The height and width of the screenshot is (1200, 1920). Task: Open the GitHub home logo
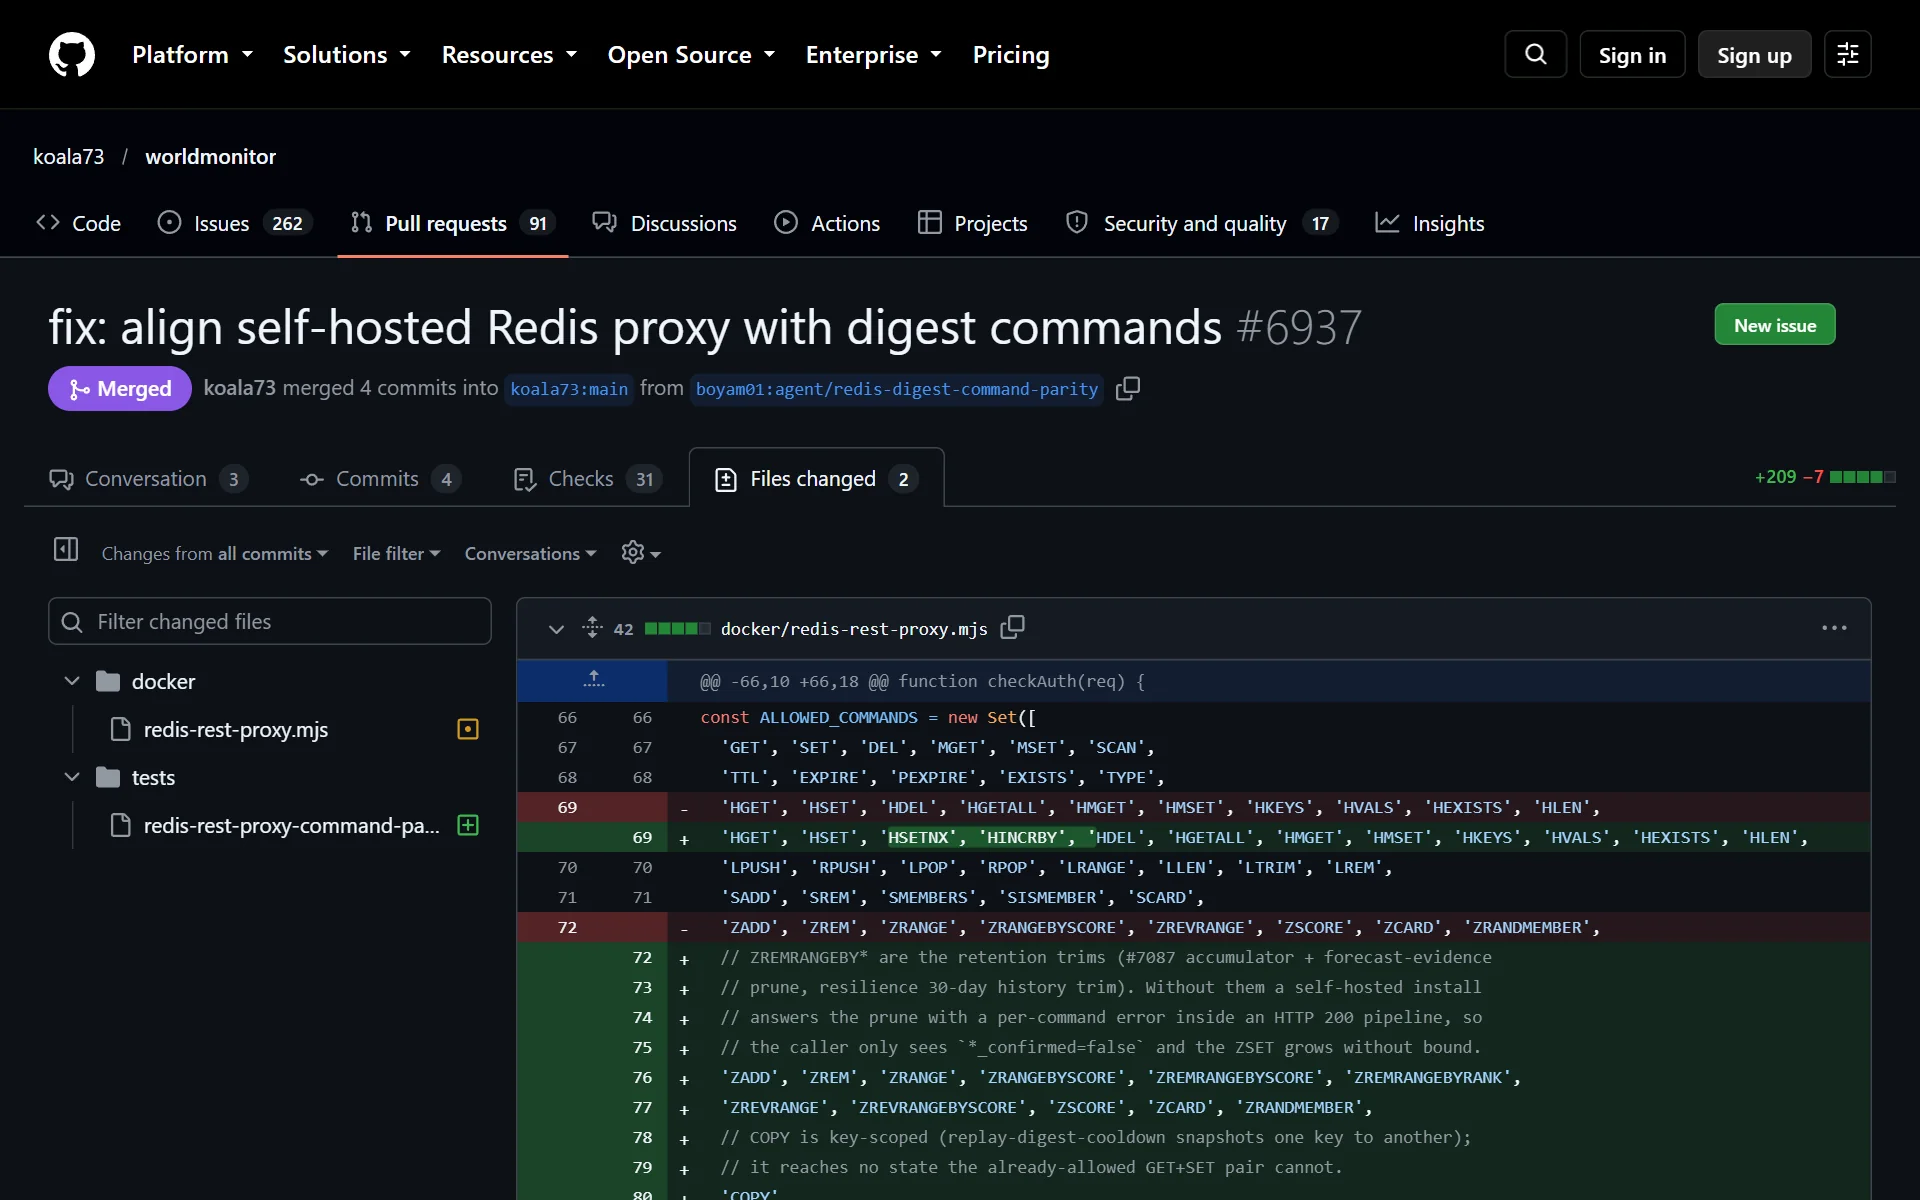coord(72,54)
